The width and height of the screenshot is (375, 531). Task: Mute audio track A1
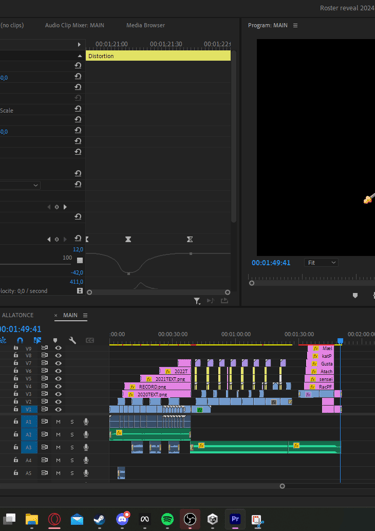[x=58, y=422]
